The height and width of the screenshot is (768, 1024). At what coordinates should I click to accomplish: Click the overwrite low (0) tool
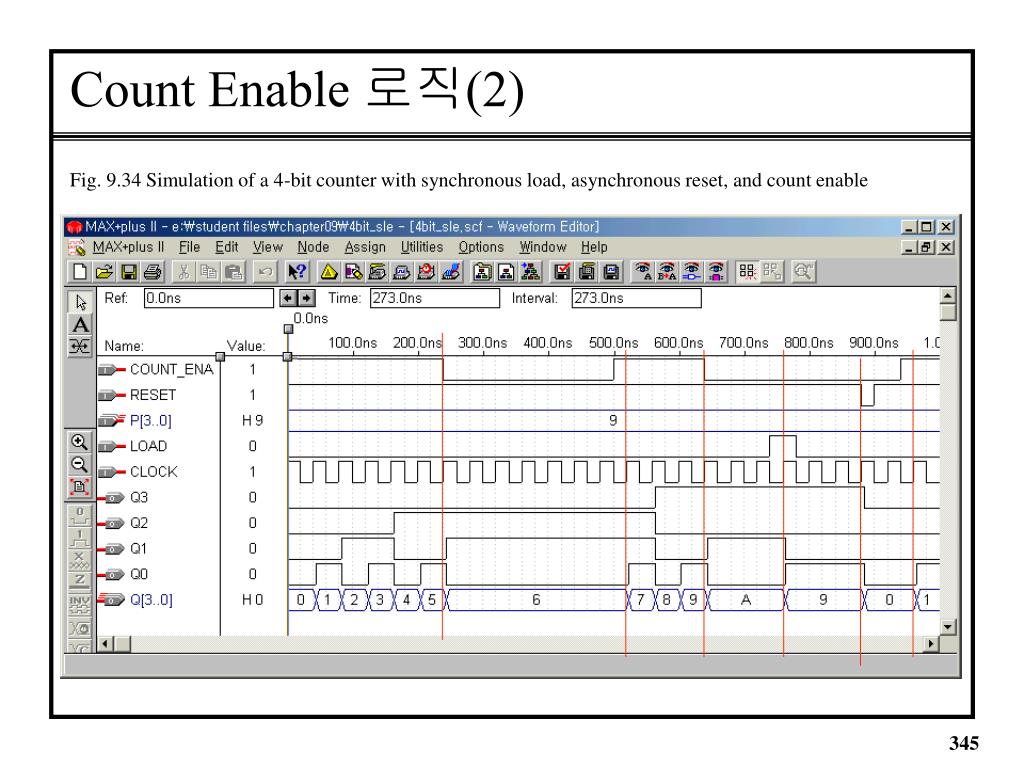click(80, 517)
